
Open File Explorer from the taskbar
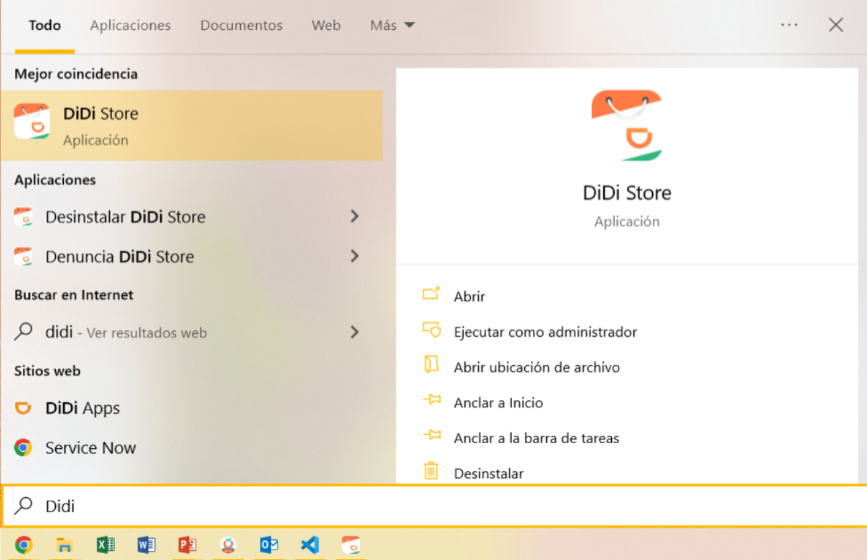point(64,545)
